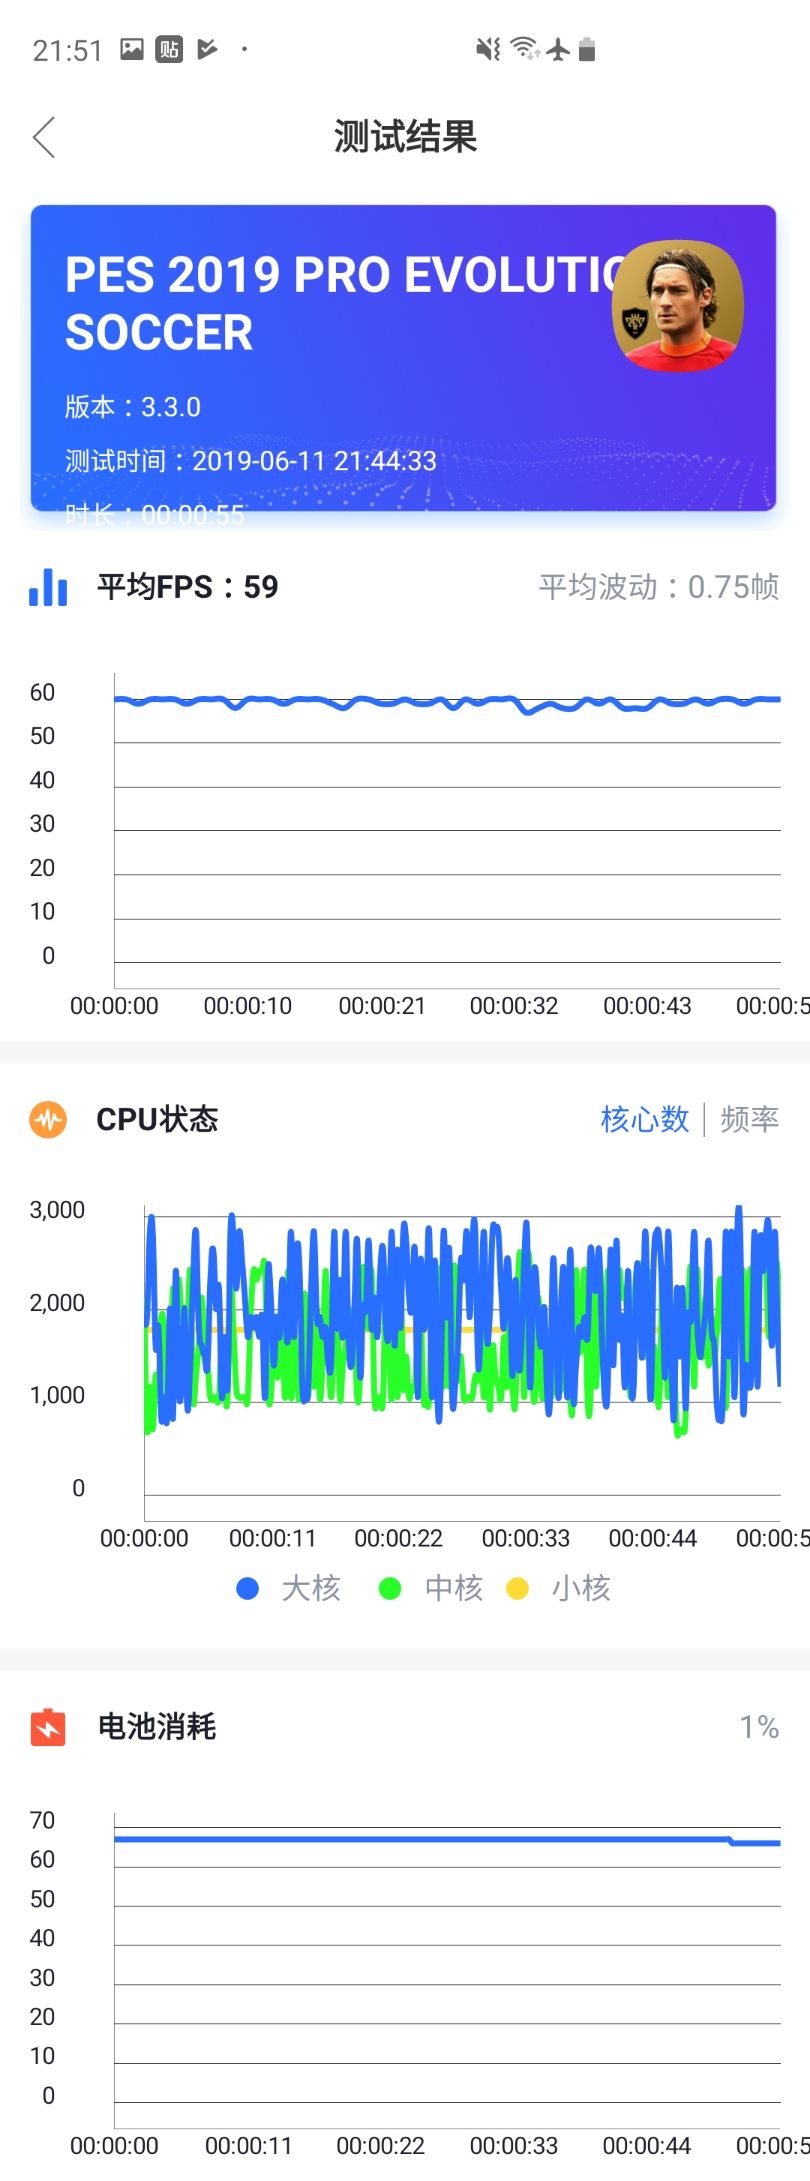Tap the 版本：3.3.0 version text
The image size is (810, 2181).
point(133,407)
